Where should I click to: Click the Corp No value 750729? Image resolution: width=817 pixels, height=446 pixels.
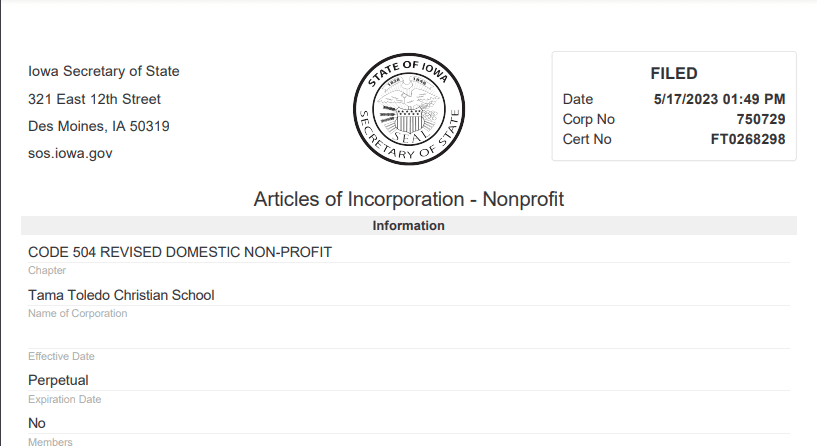tap(760, 119)
